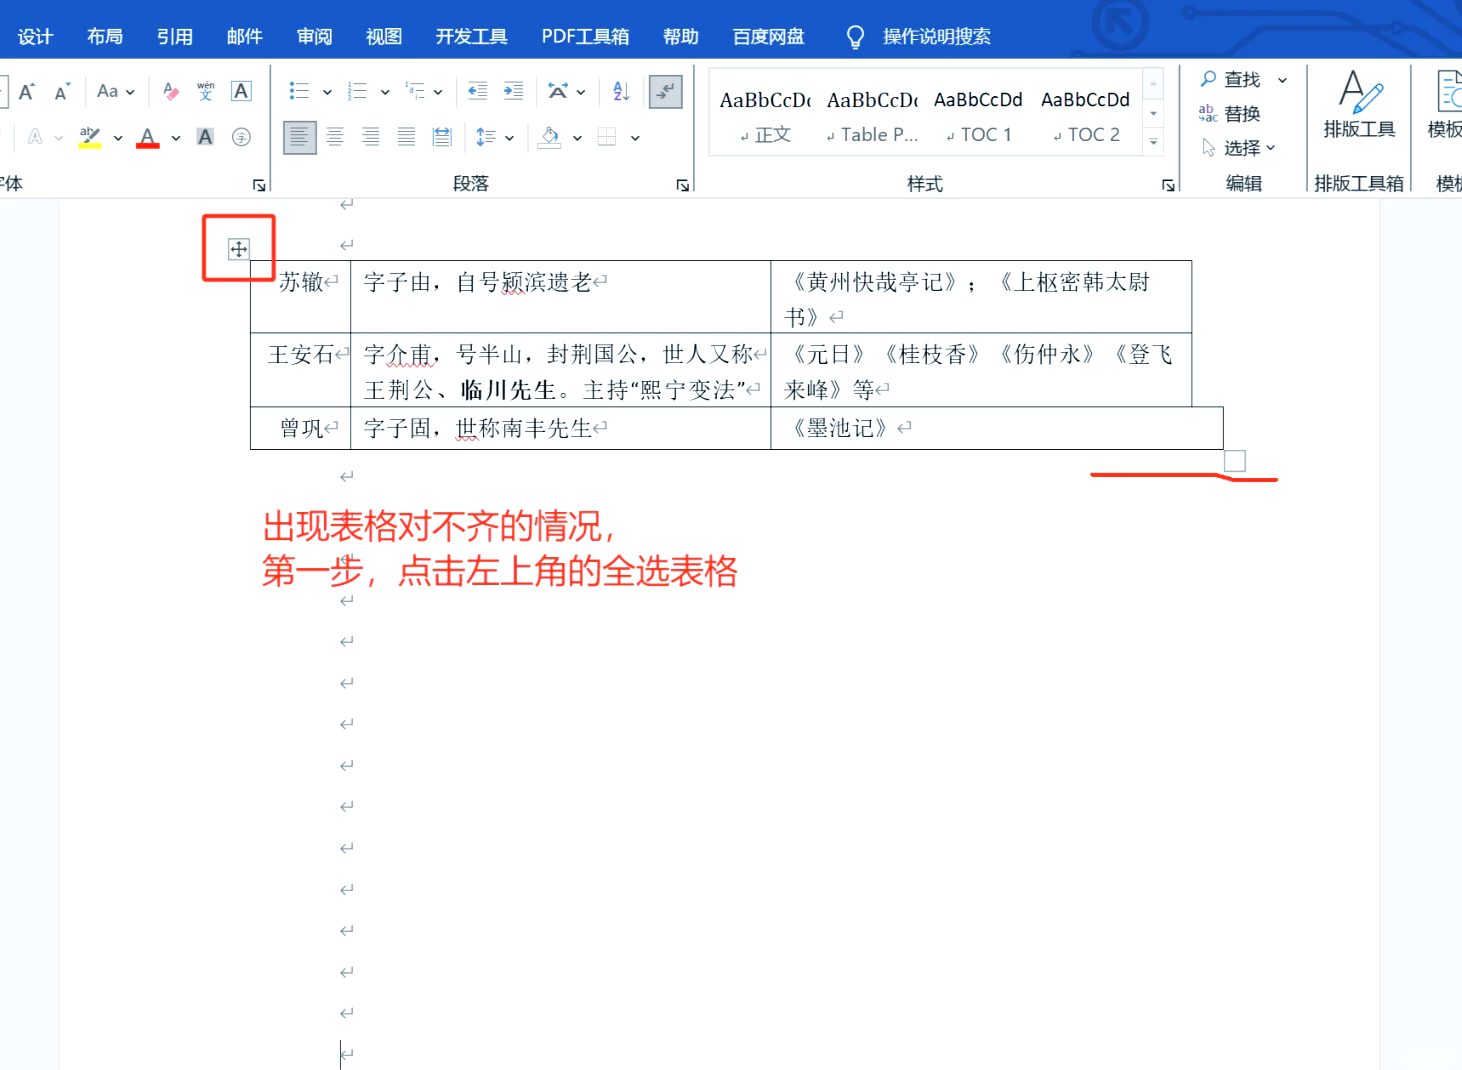
Task: Apply numbered list formatting
Action: 357,91
